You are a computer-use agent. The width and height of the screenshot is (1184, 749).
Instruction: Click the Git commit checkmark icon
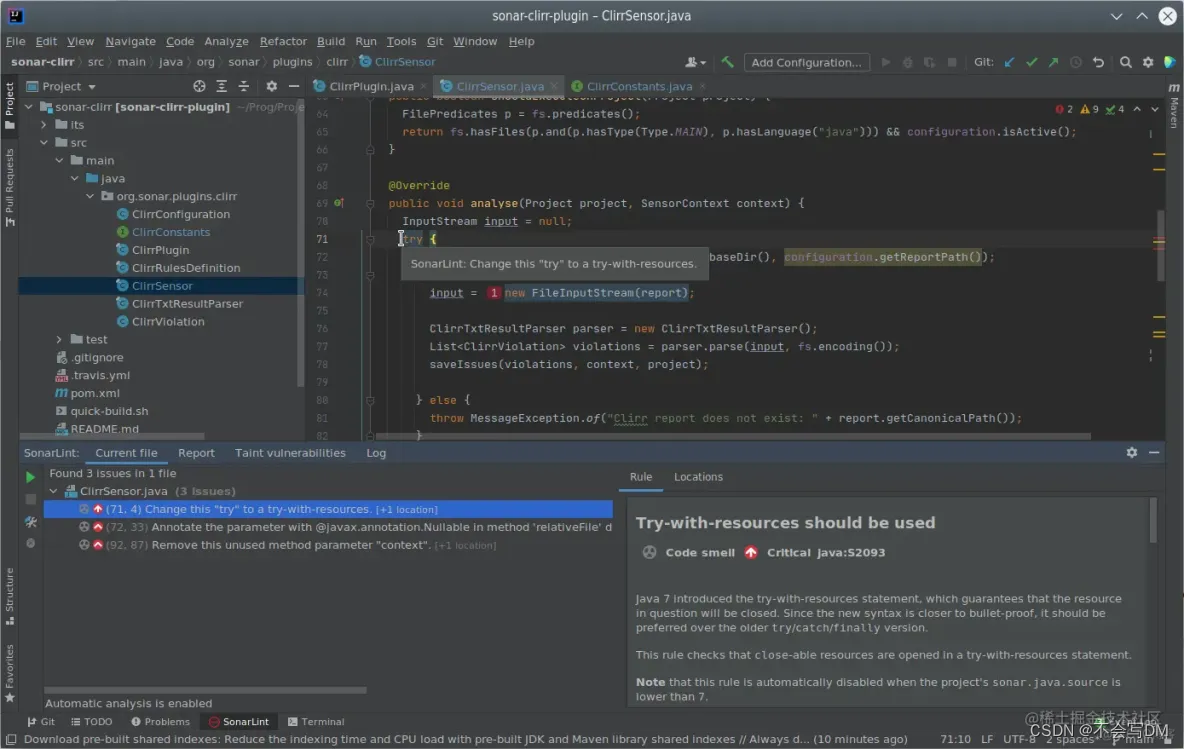pos(1031,62)
